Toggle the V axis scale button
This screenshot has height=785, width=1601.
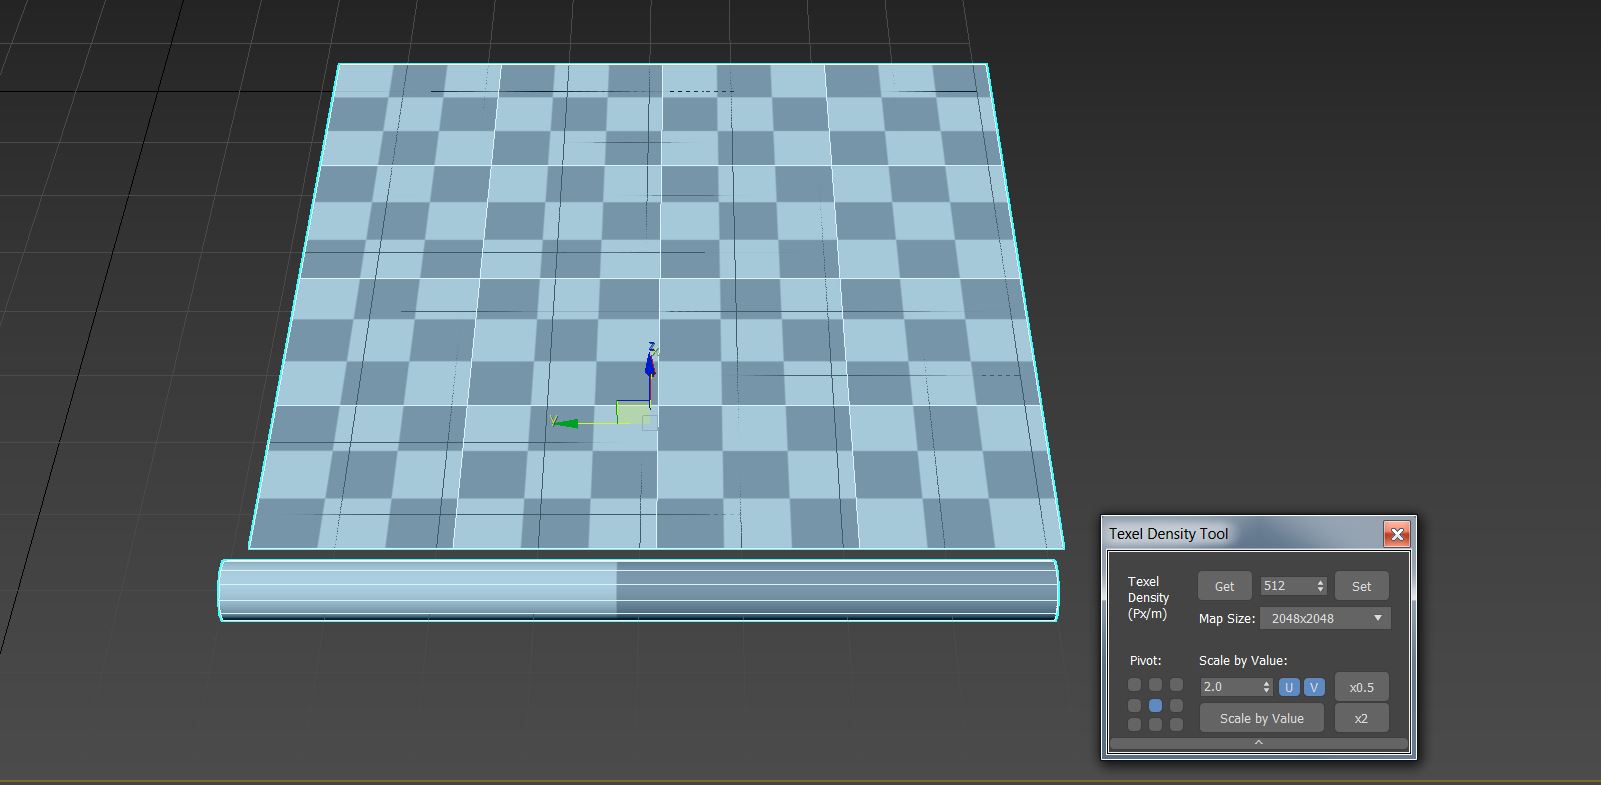click(1314, 687)
